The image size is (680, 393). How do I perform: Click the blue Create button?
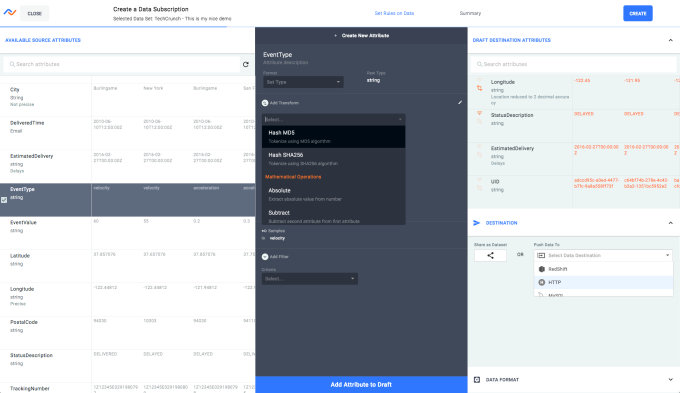tap(638, 13)
